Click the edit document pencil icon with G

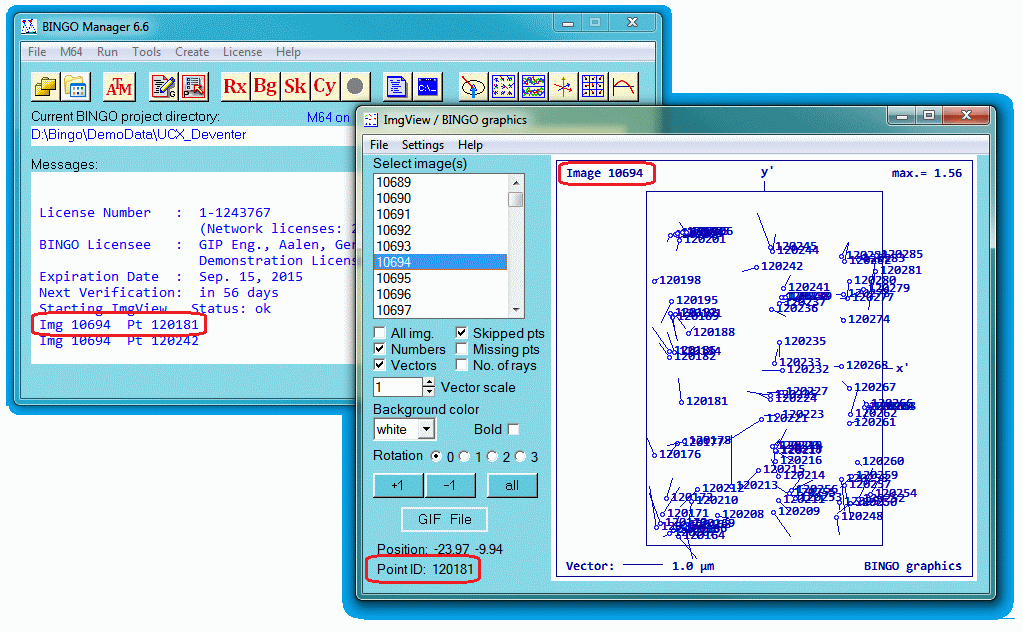tap(163, 87)
